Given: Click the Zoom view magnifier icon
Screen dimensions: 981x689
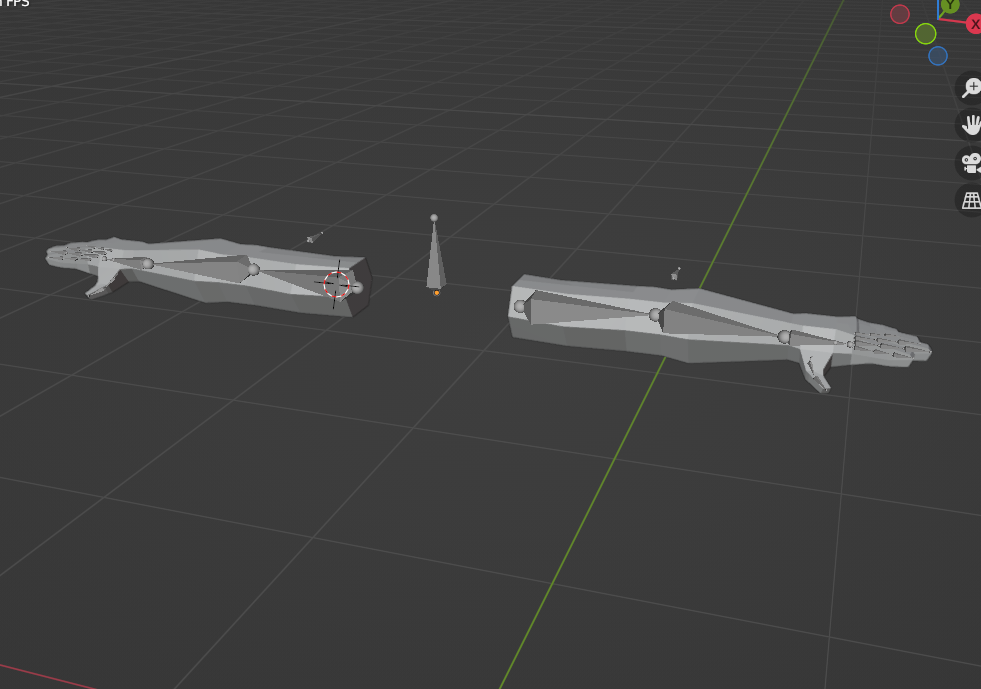Looking at the screenshot, I should pos(971,88).
